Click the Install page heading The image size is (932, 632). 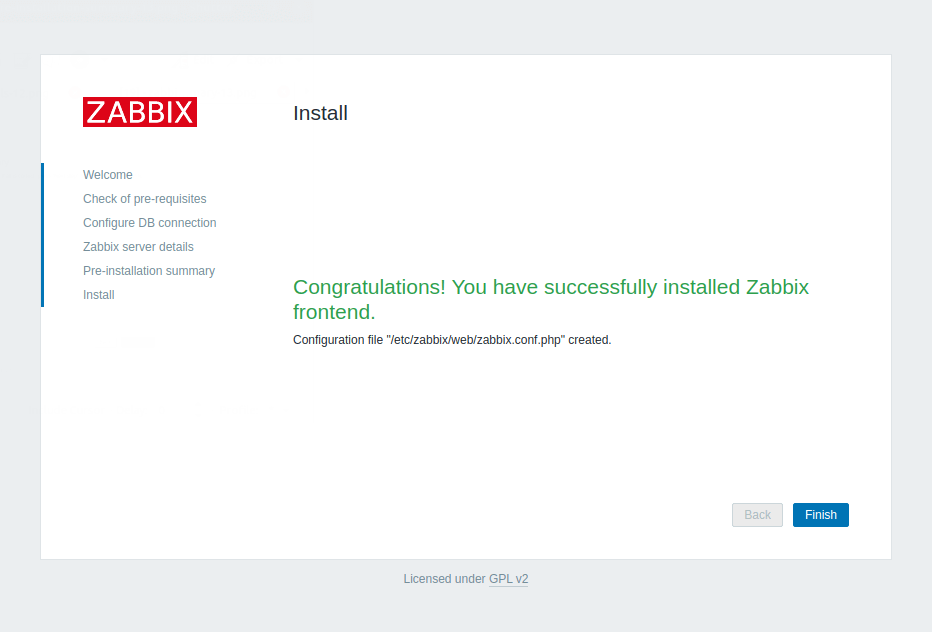pos(320,113)
